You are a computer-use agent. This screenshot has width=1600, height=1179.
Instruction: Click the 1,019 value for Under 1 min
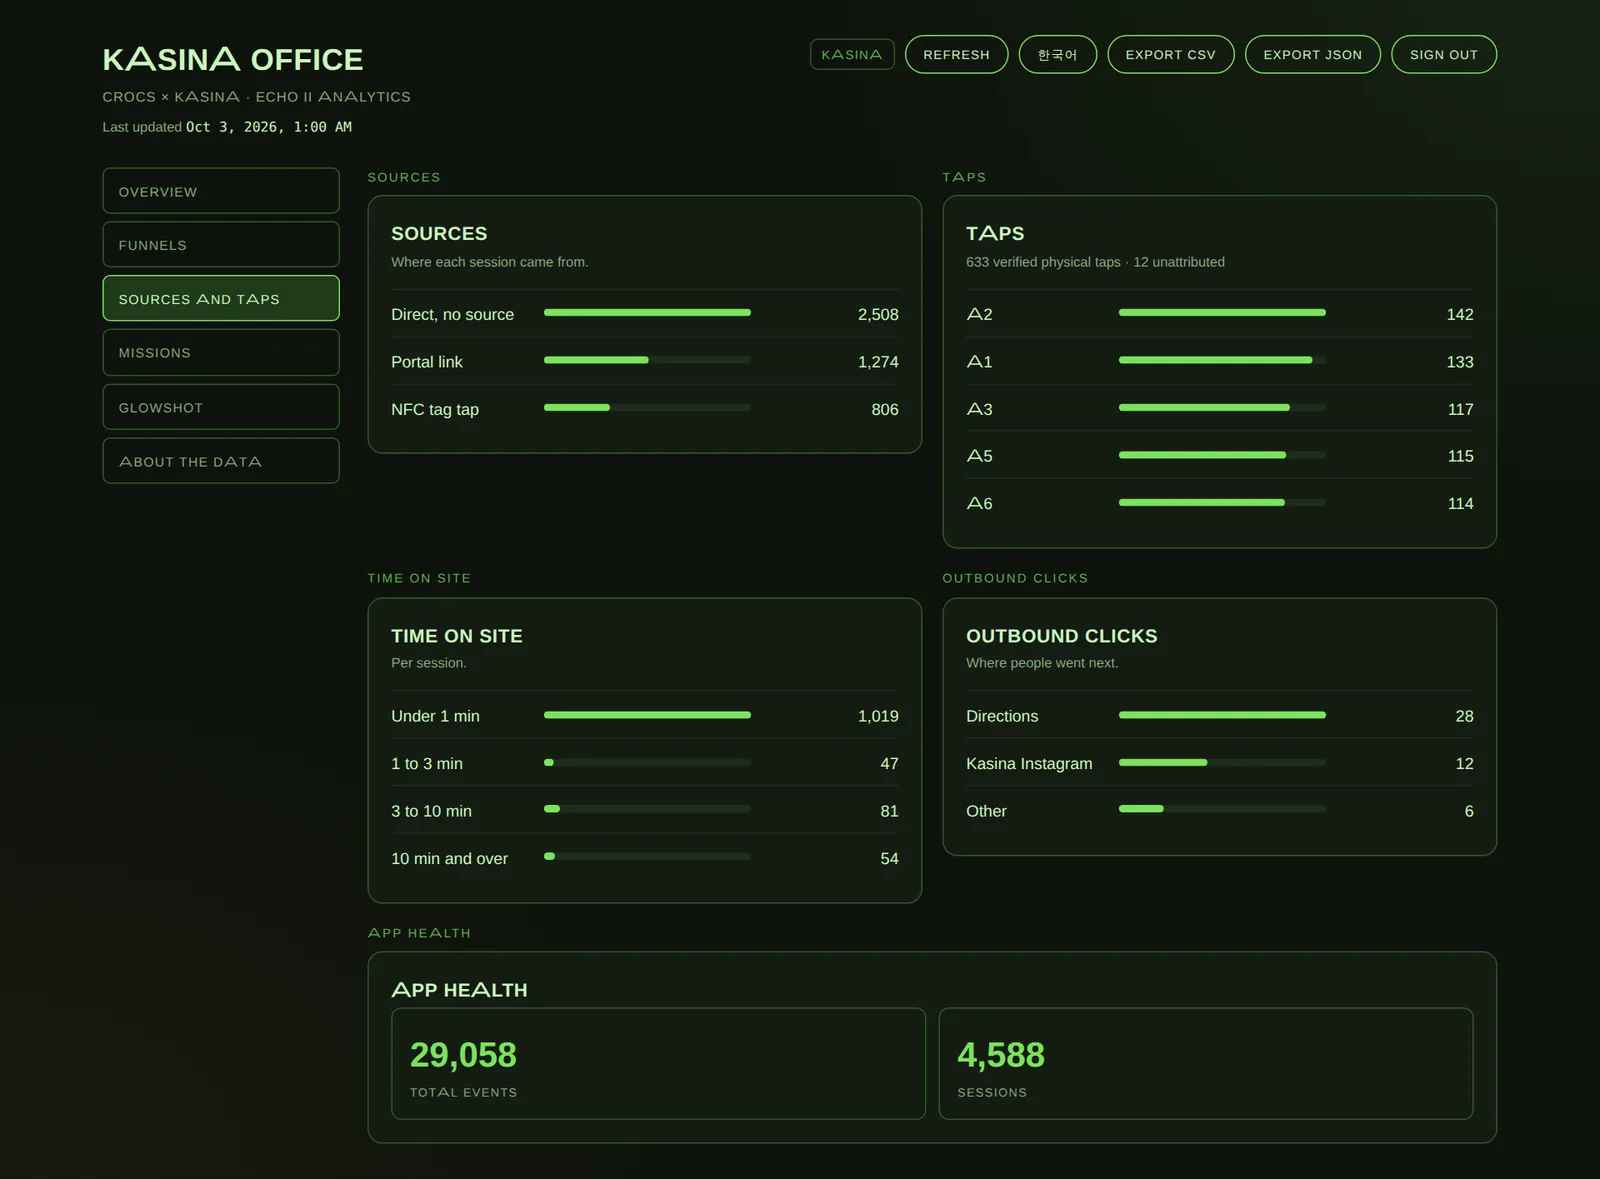coord(878,716)
